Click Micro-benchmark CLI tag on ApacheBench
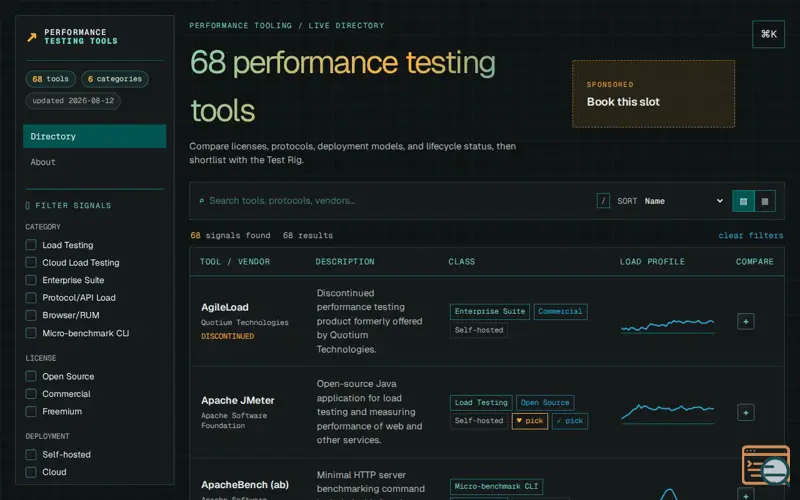Viewport: 800px width, 500px height. (x=496, y=486)
